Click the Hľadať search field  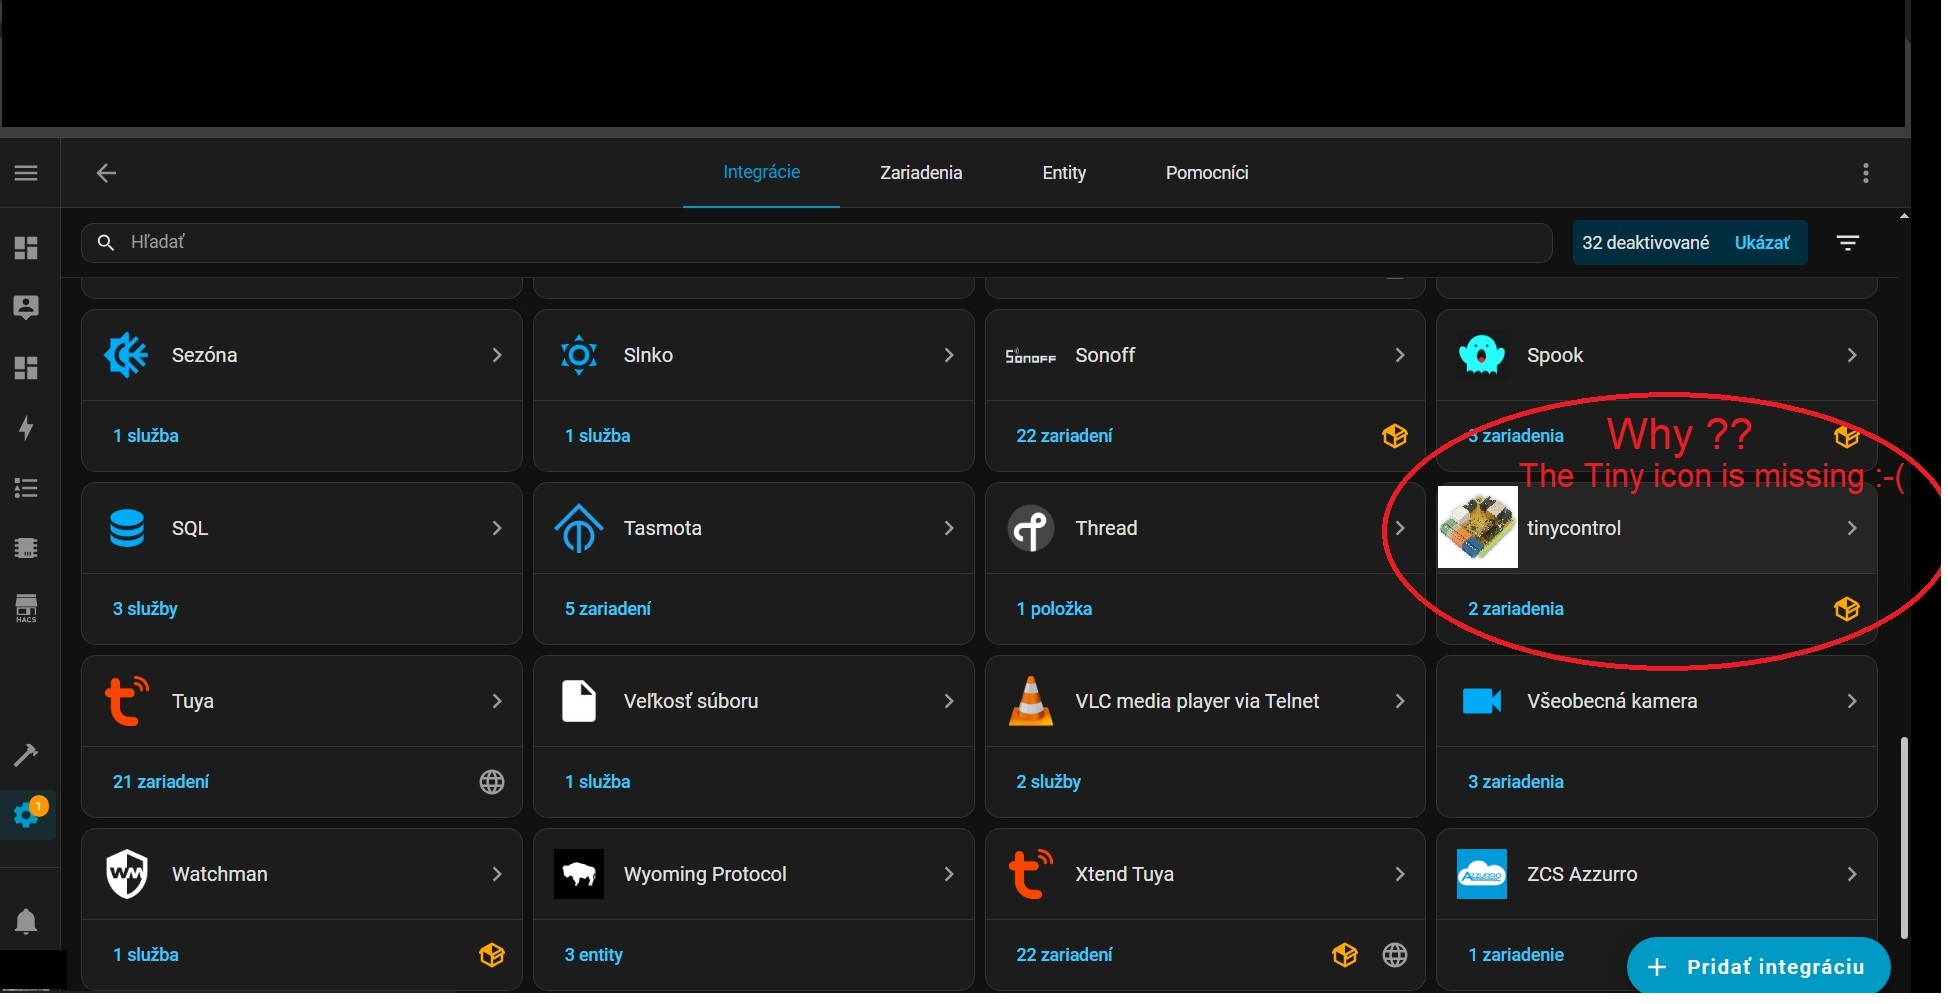(815, 242)
